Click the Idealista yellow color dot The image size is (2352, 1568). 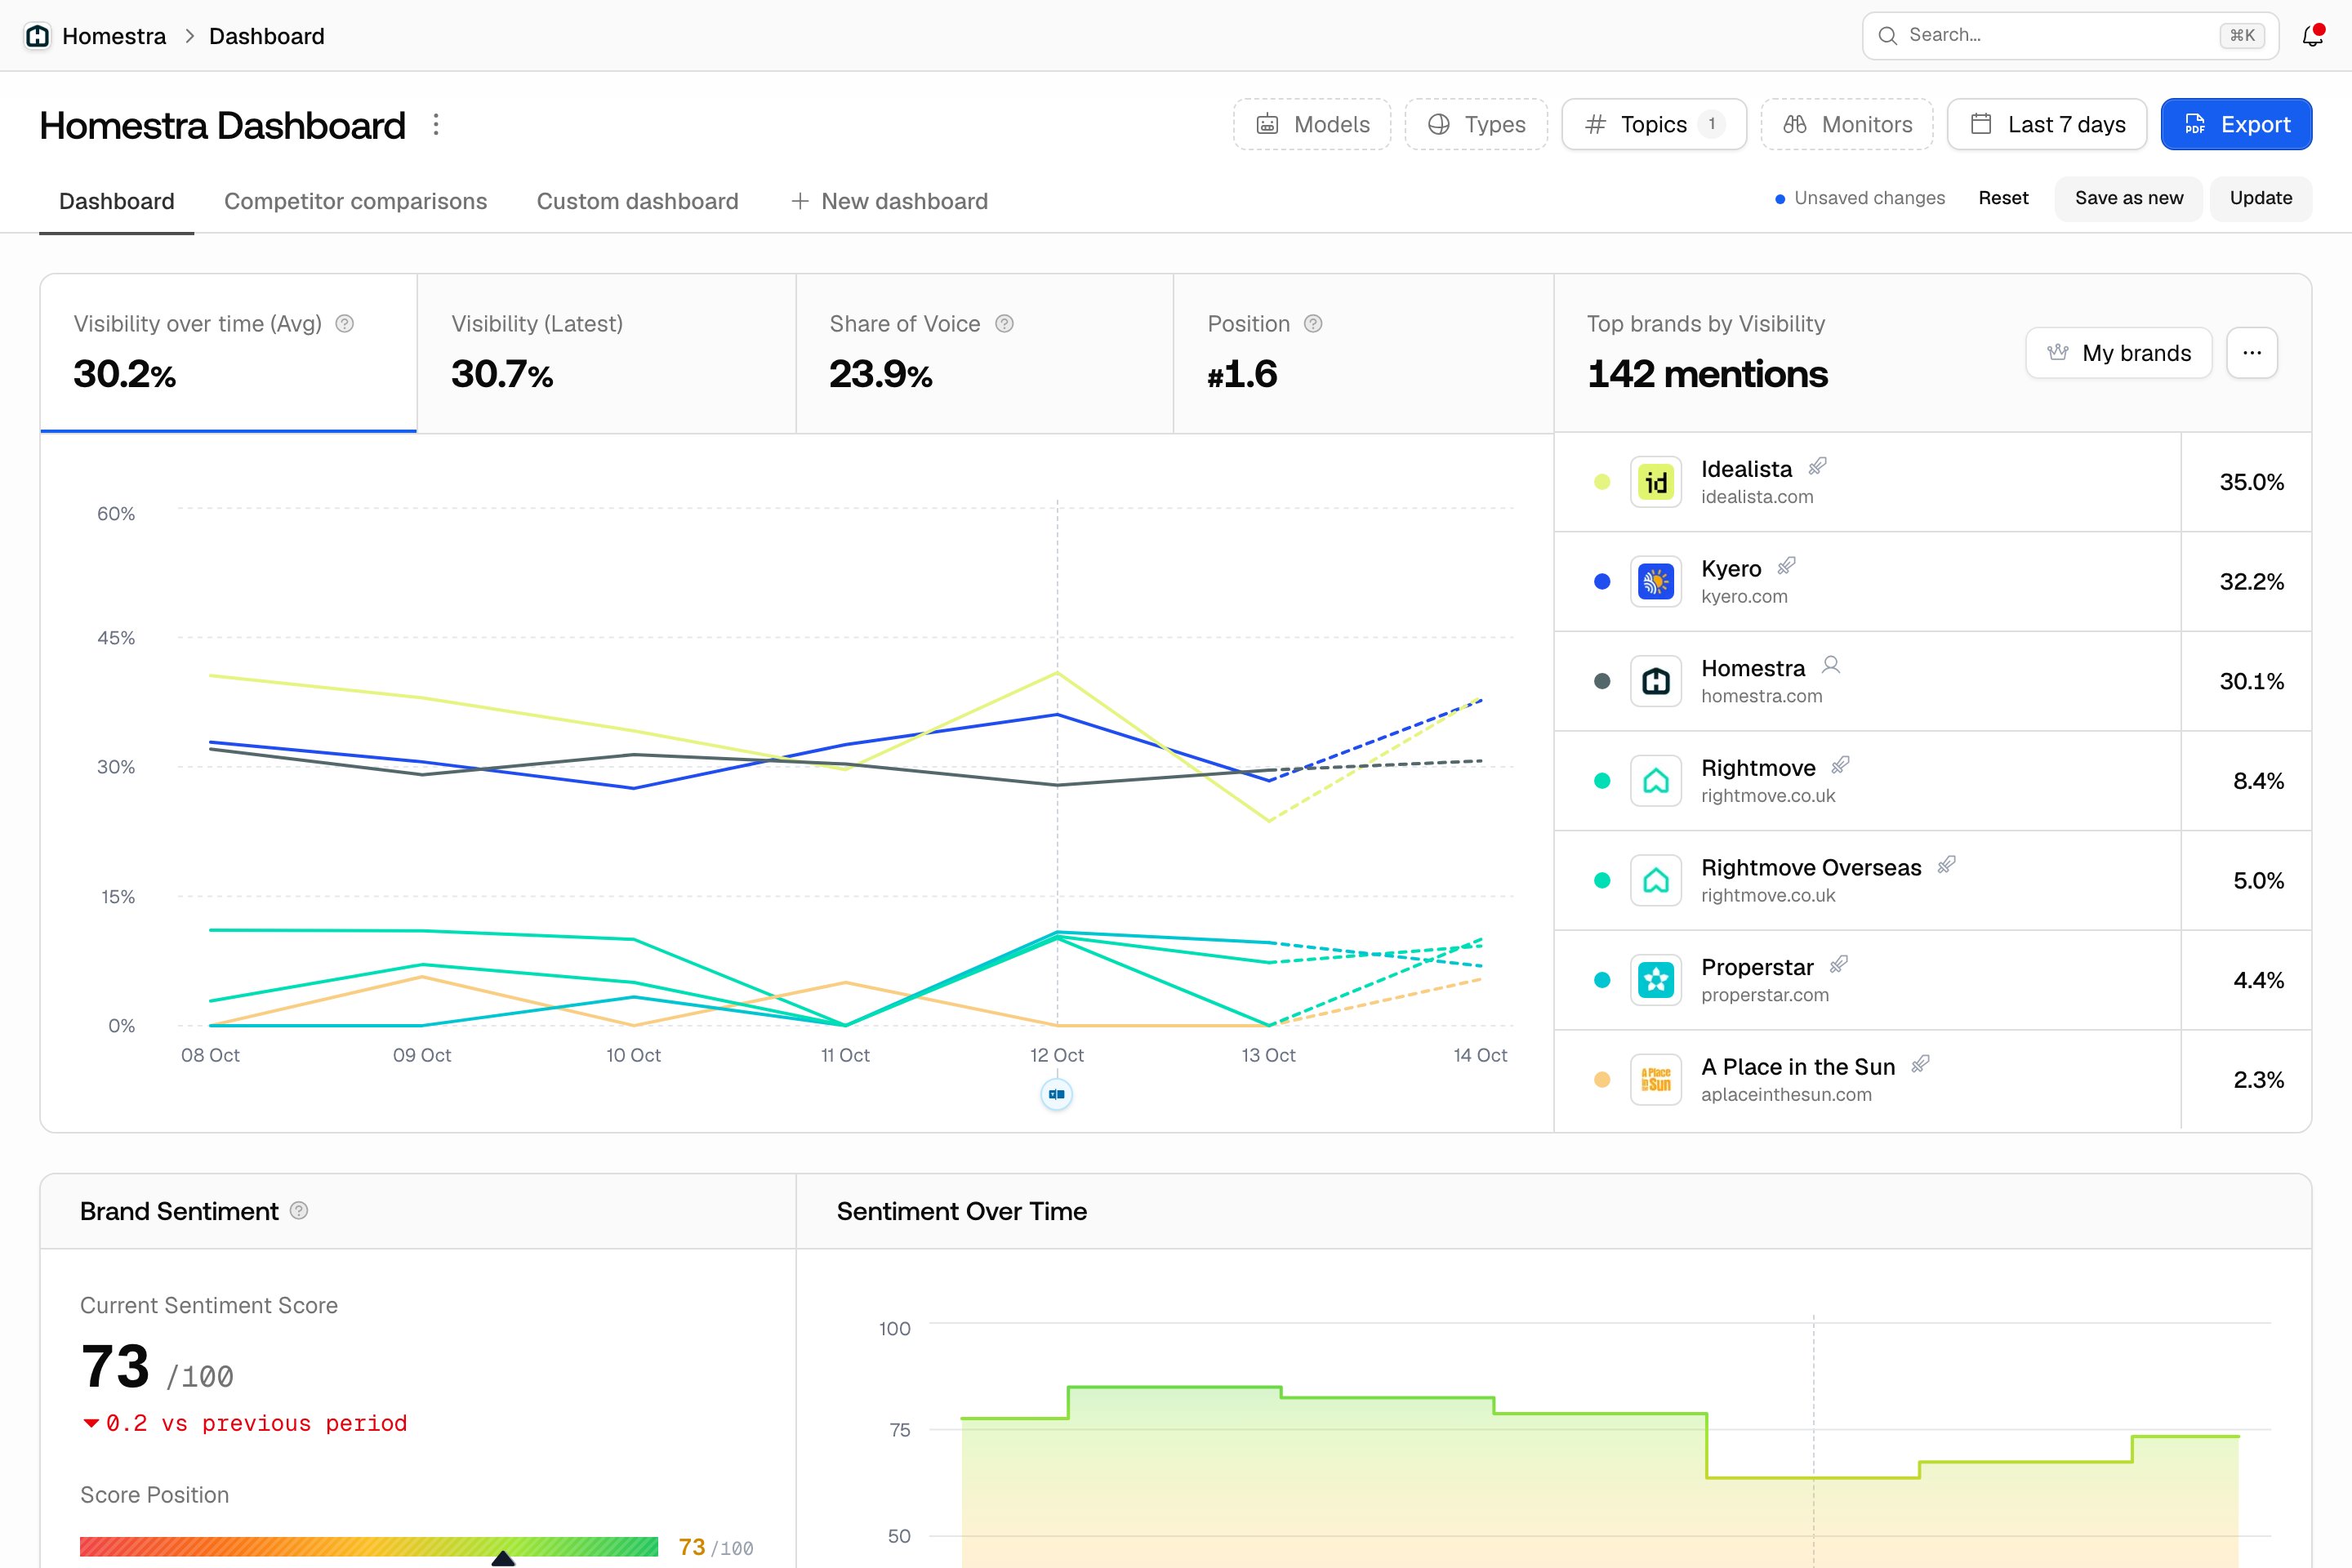(x=1602, y=482)
